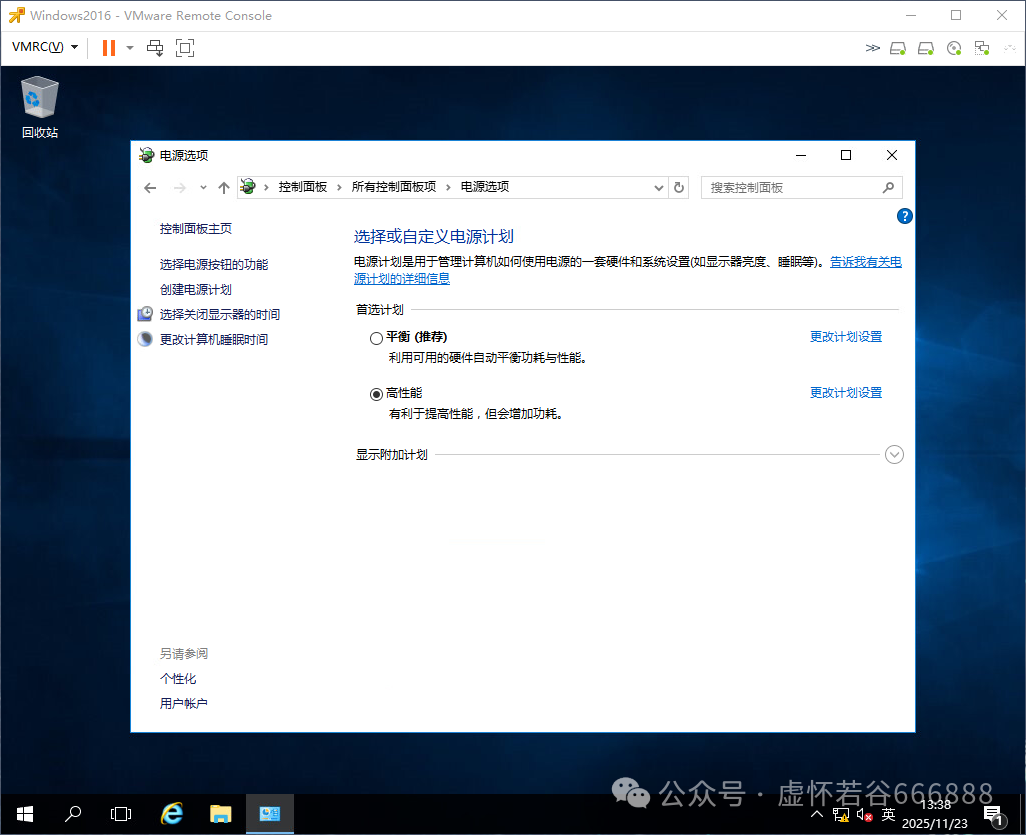Go back in the control panel window
The width and height of the screenshot is (1026, 835).
pyautogui.click(x=150, y=188)
